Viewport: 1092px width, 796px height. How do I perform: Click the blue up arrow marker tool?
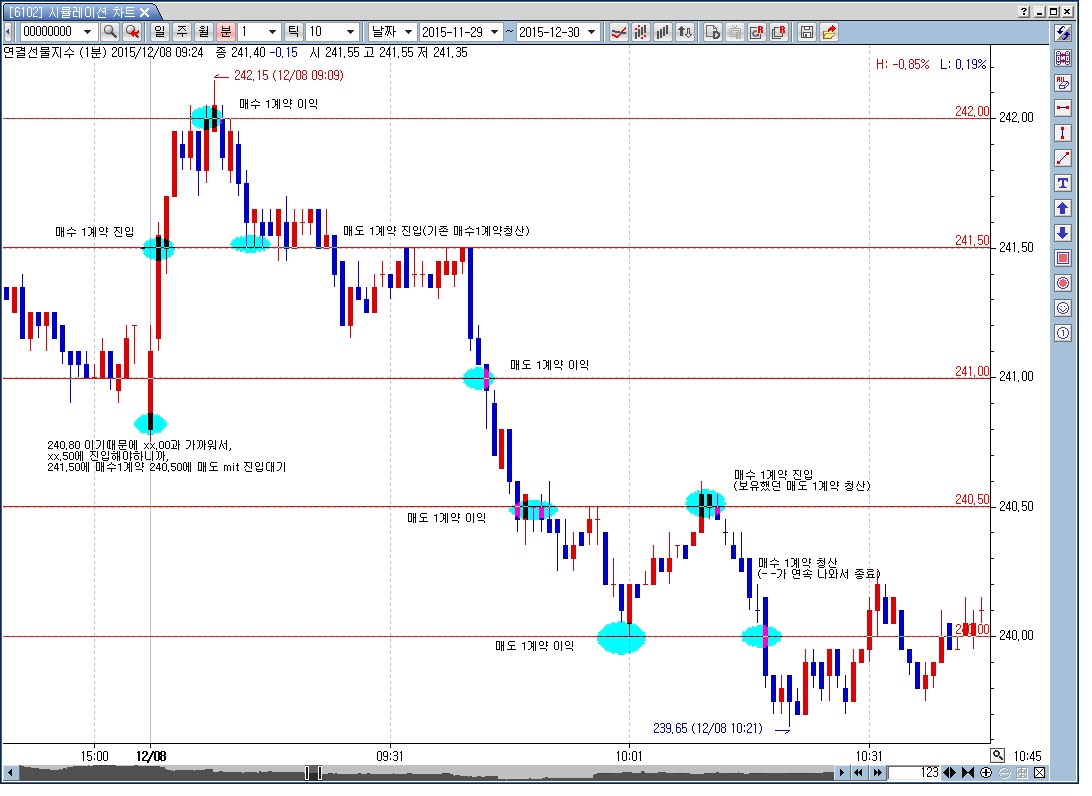(1063, 208)
